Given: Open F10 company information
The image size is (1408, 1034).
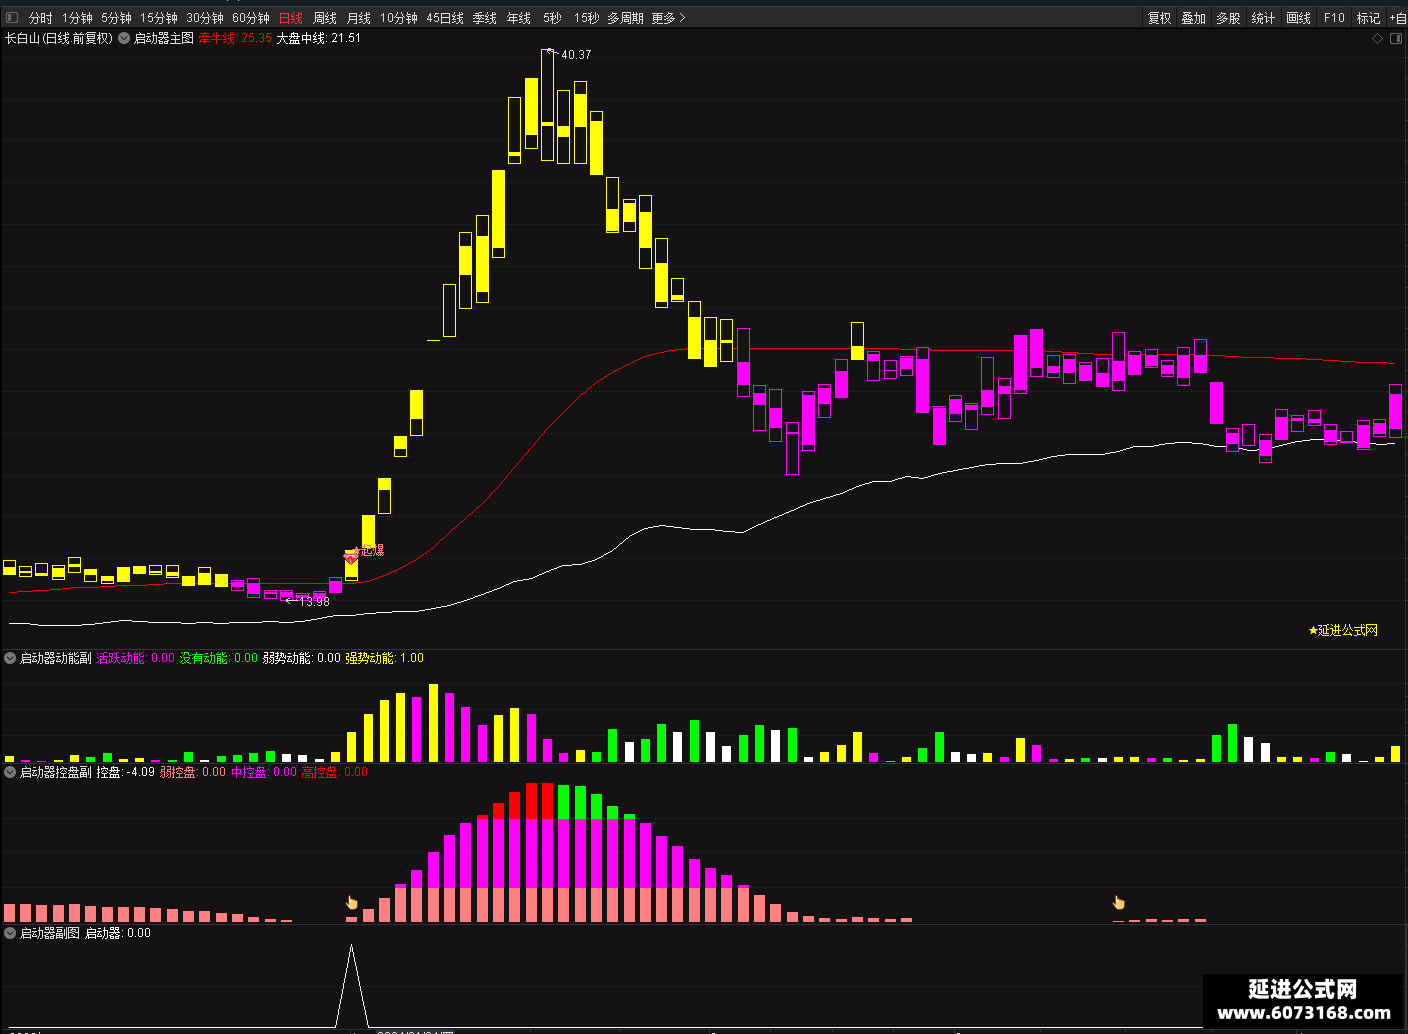Looking at the screenshot, I should point(1334,18).
